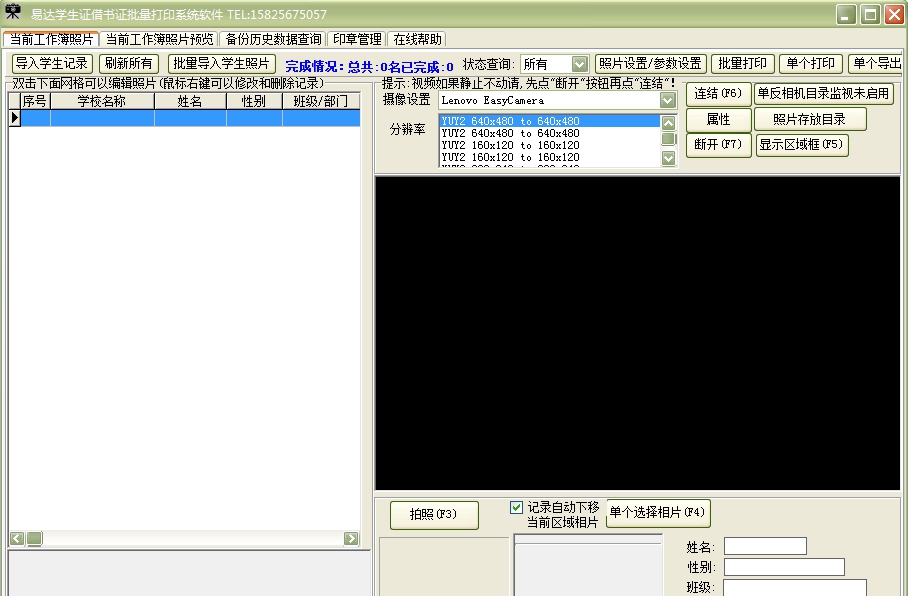Image resolution: width=908 pixels, height=596 pixels.
Task: Click 显示区域框 (F5) button
Action: click(802, 145)
